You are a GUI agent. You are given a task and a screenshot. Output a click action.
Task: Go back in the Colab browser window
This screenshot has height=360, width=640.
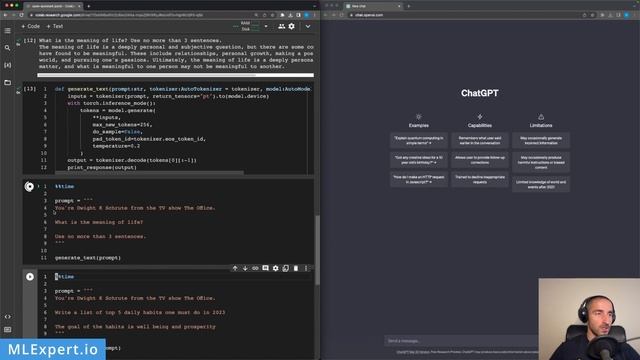click(5, 15)
